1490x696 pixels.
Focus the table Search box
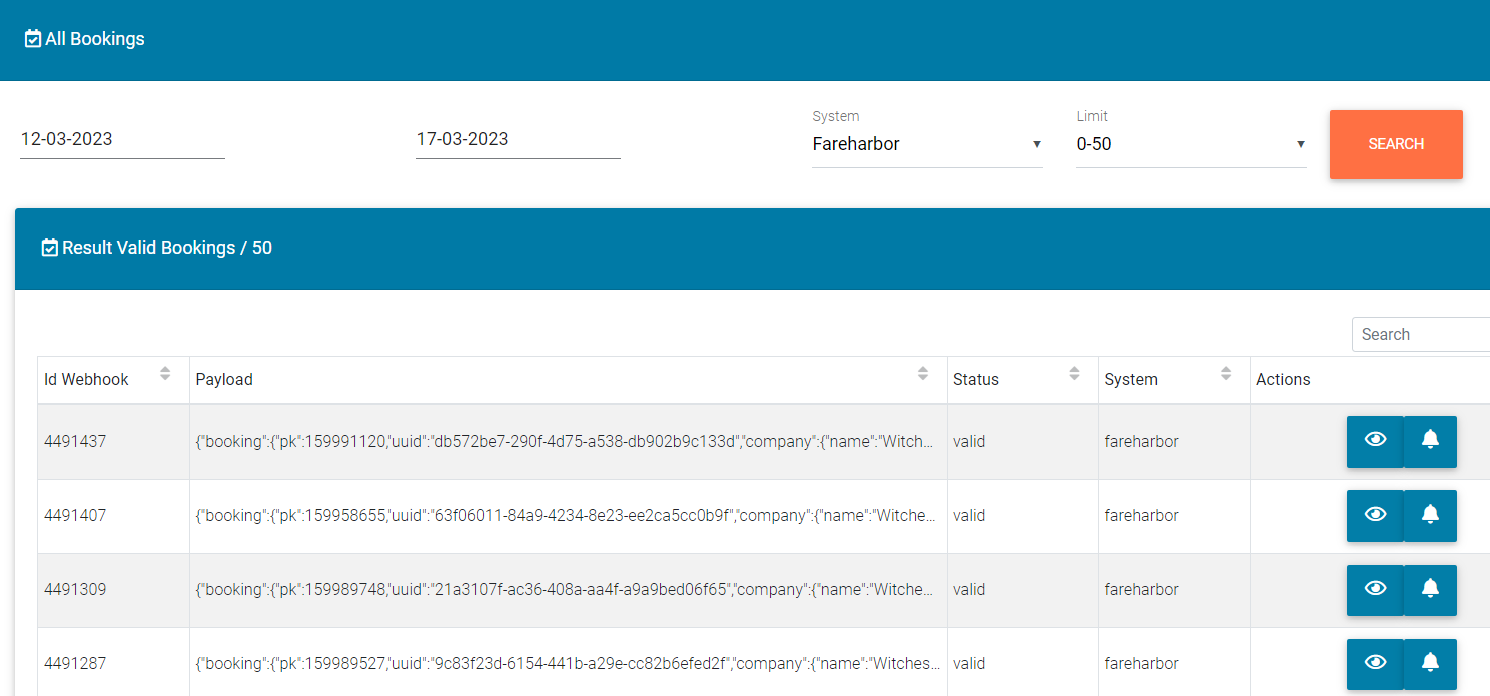coord(1421,334)
